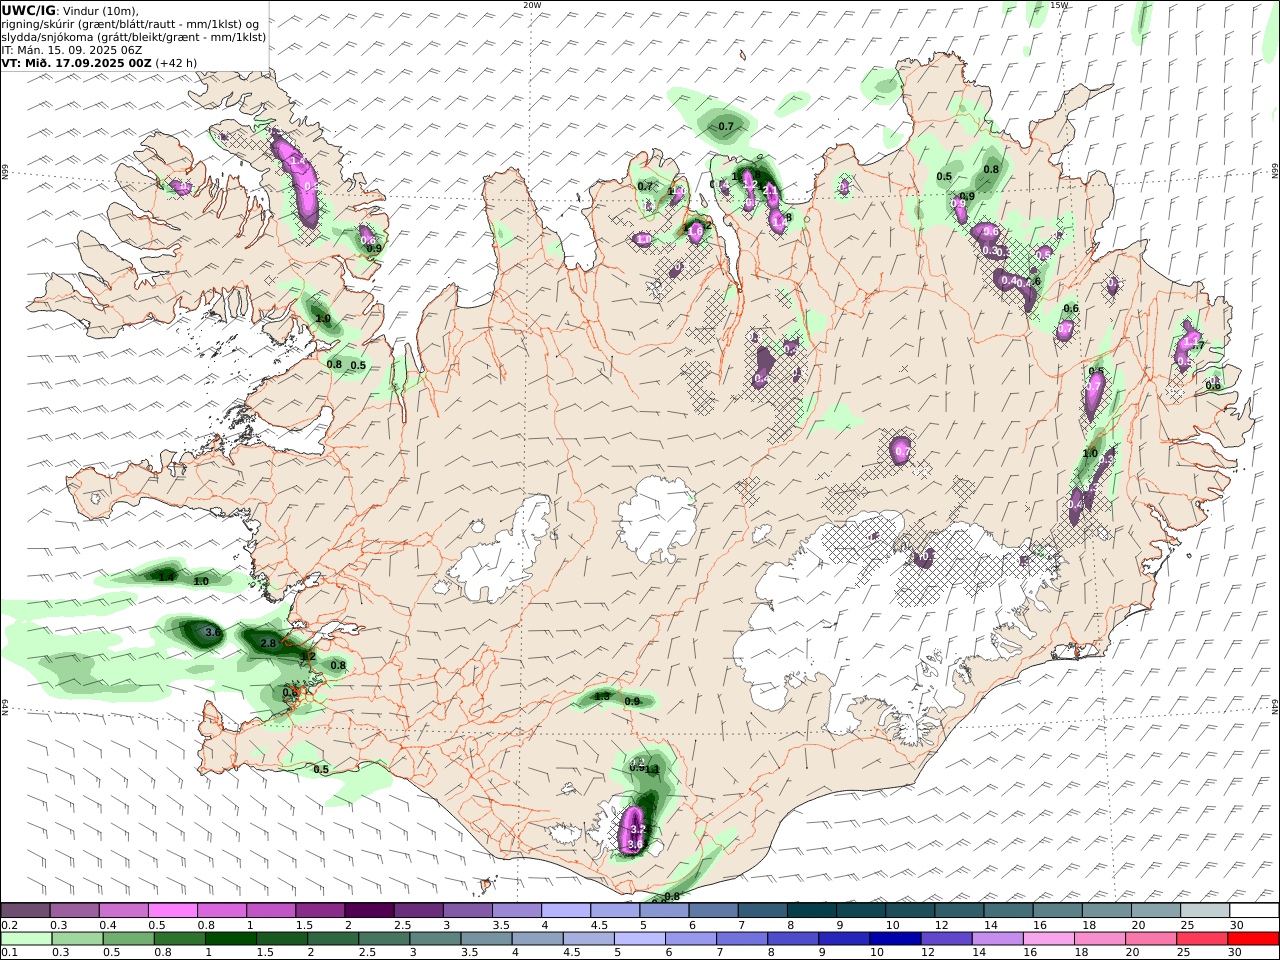
Task: Bottom legend row: click the 14–16 light violet swatch
Action: click(999, 939)
